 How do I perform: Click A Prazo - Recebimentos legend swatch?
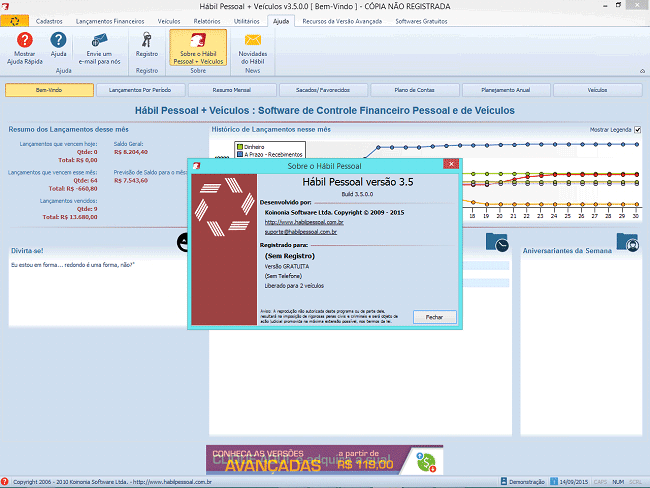[240, 154]
